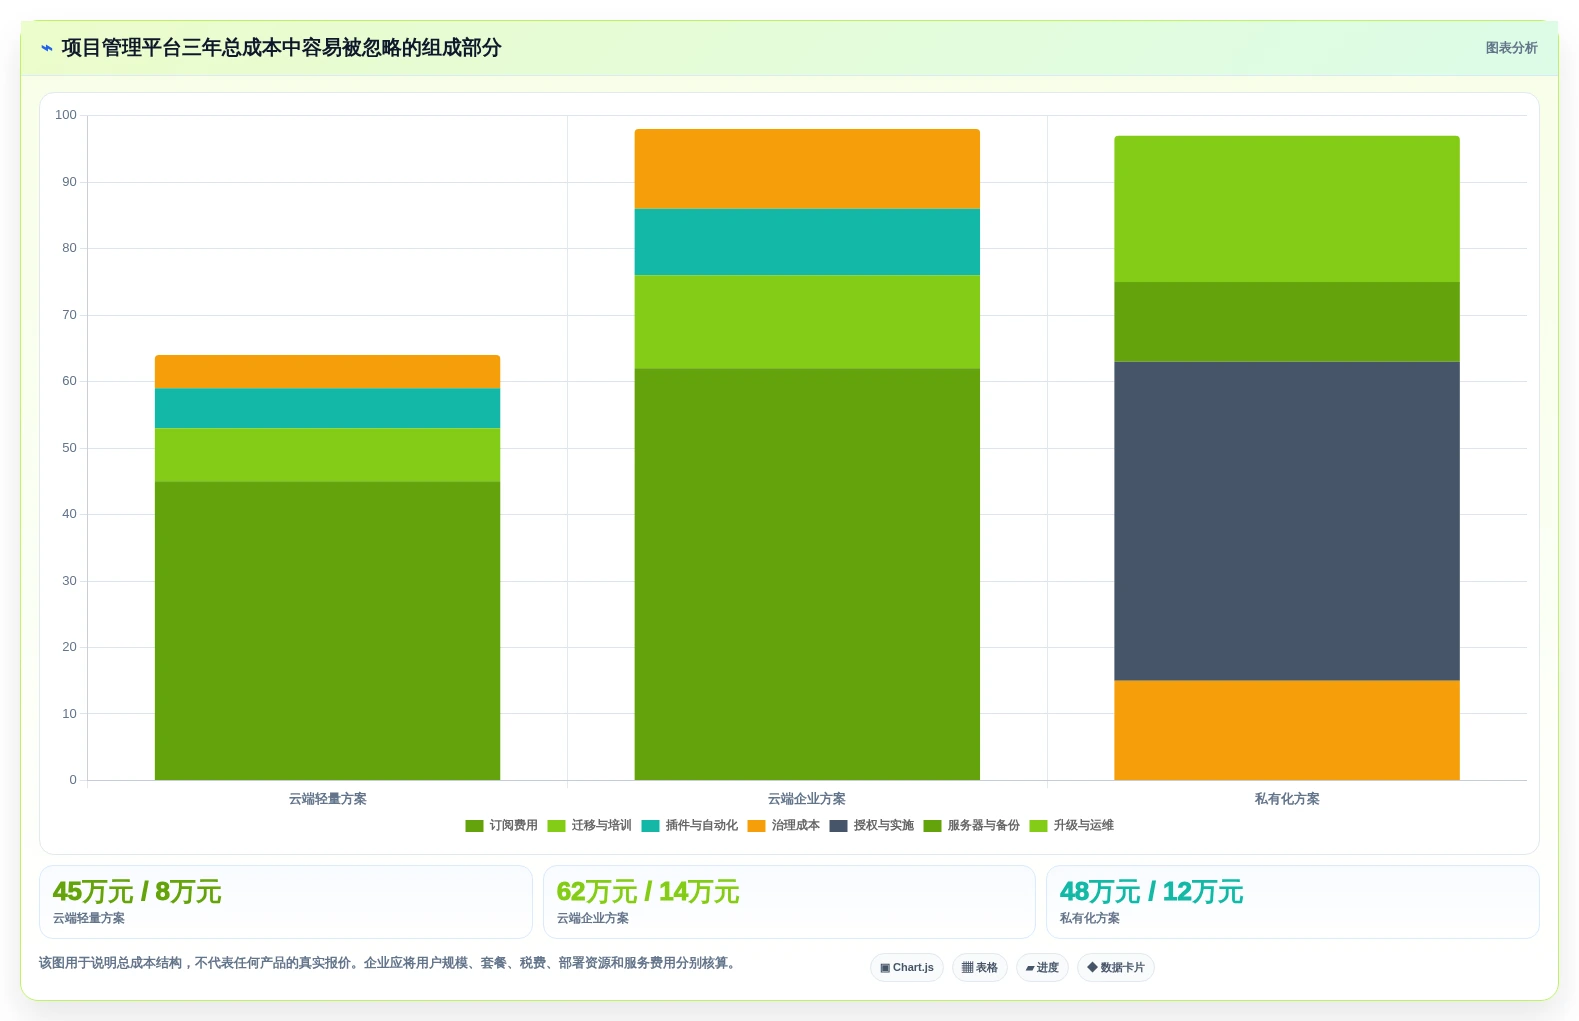Toggle the 迁移与培训 legend item
Viewport: 1579px width, 1021px height.
(589, 825)
